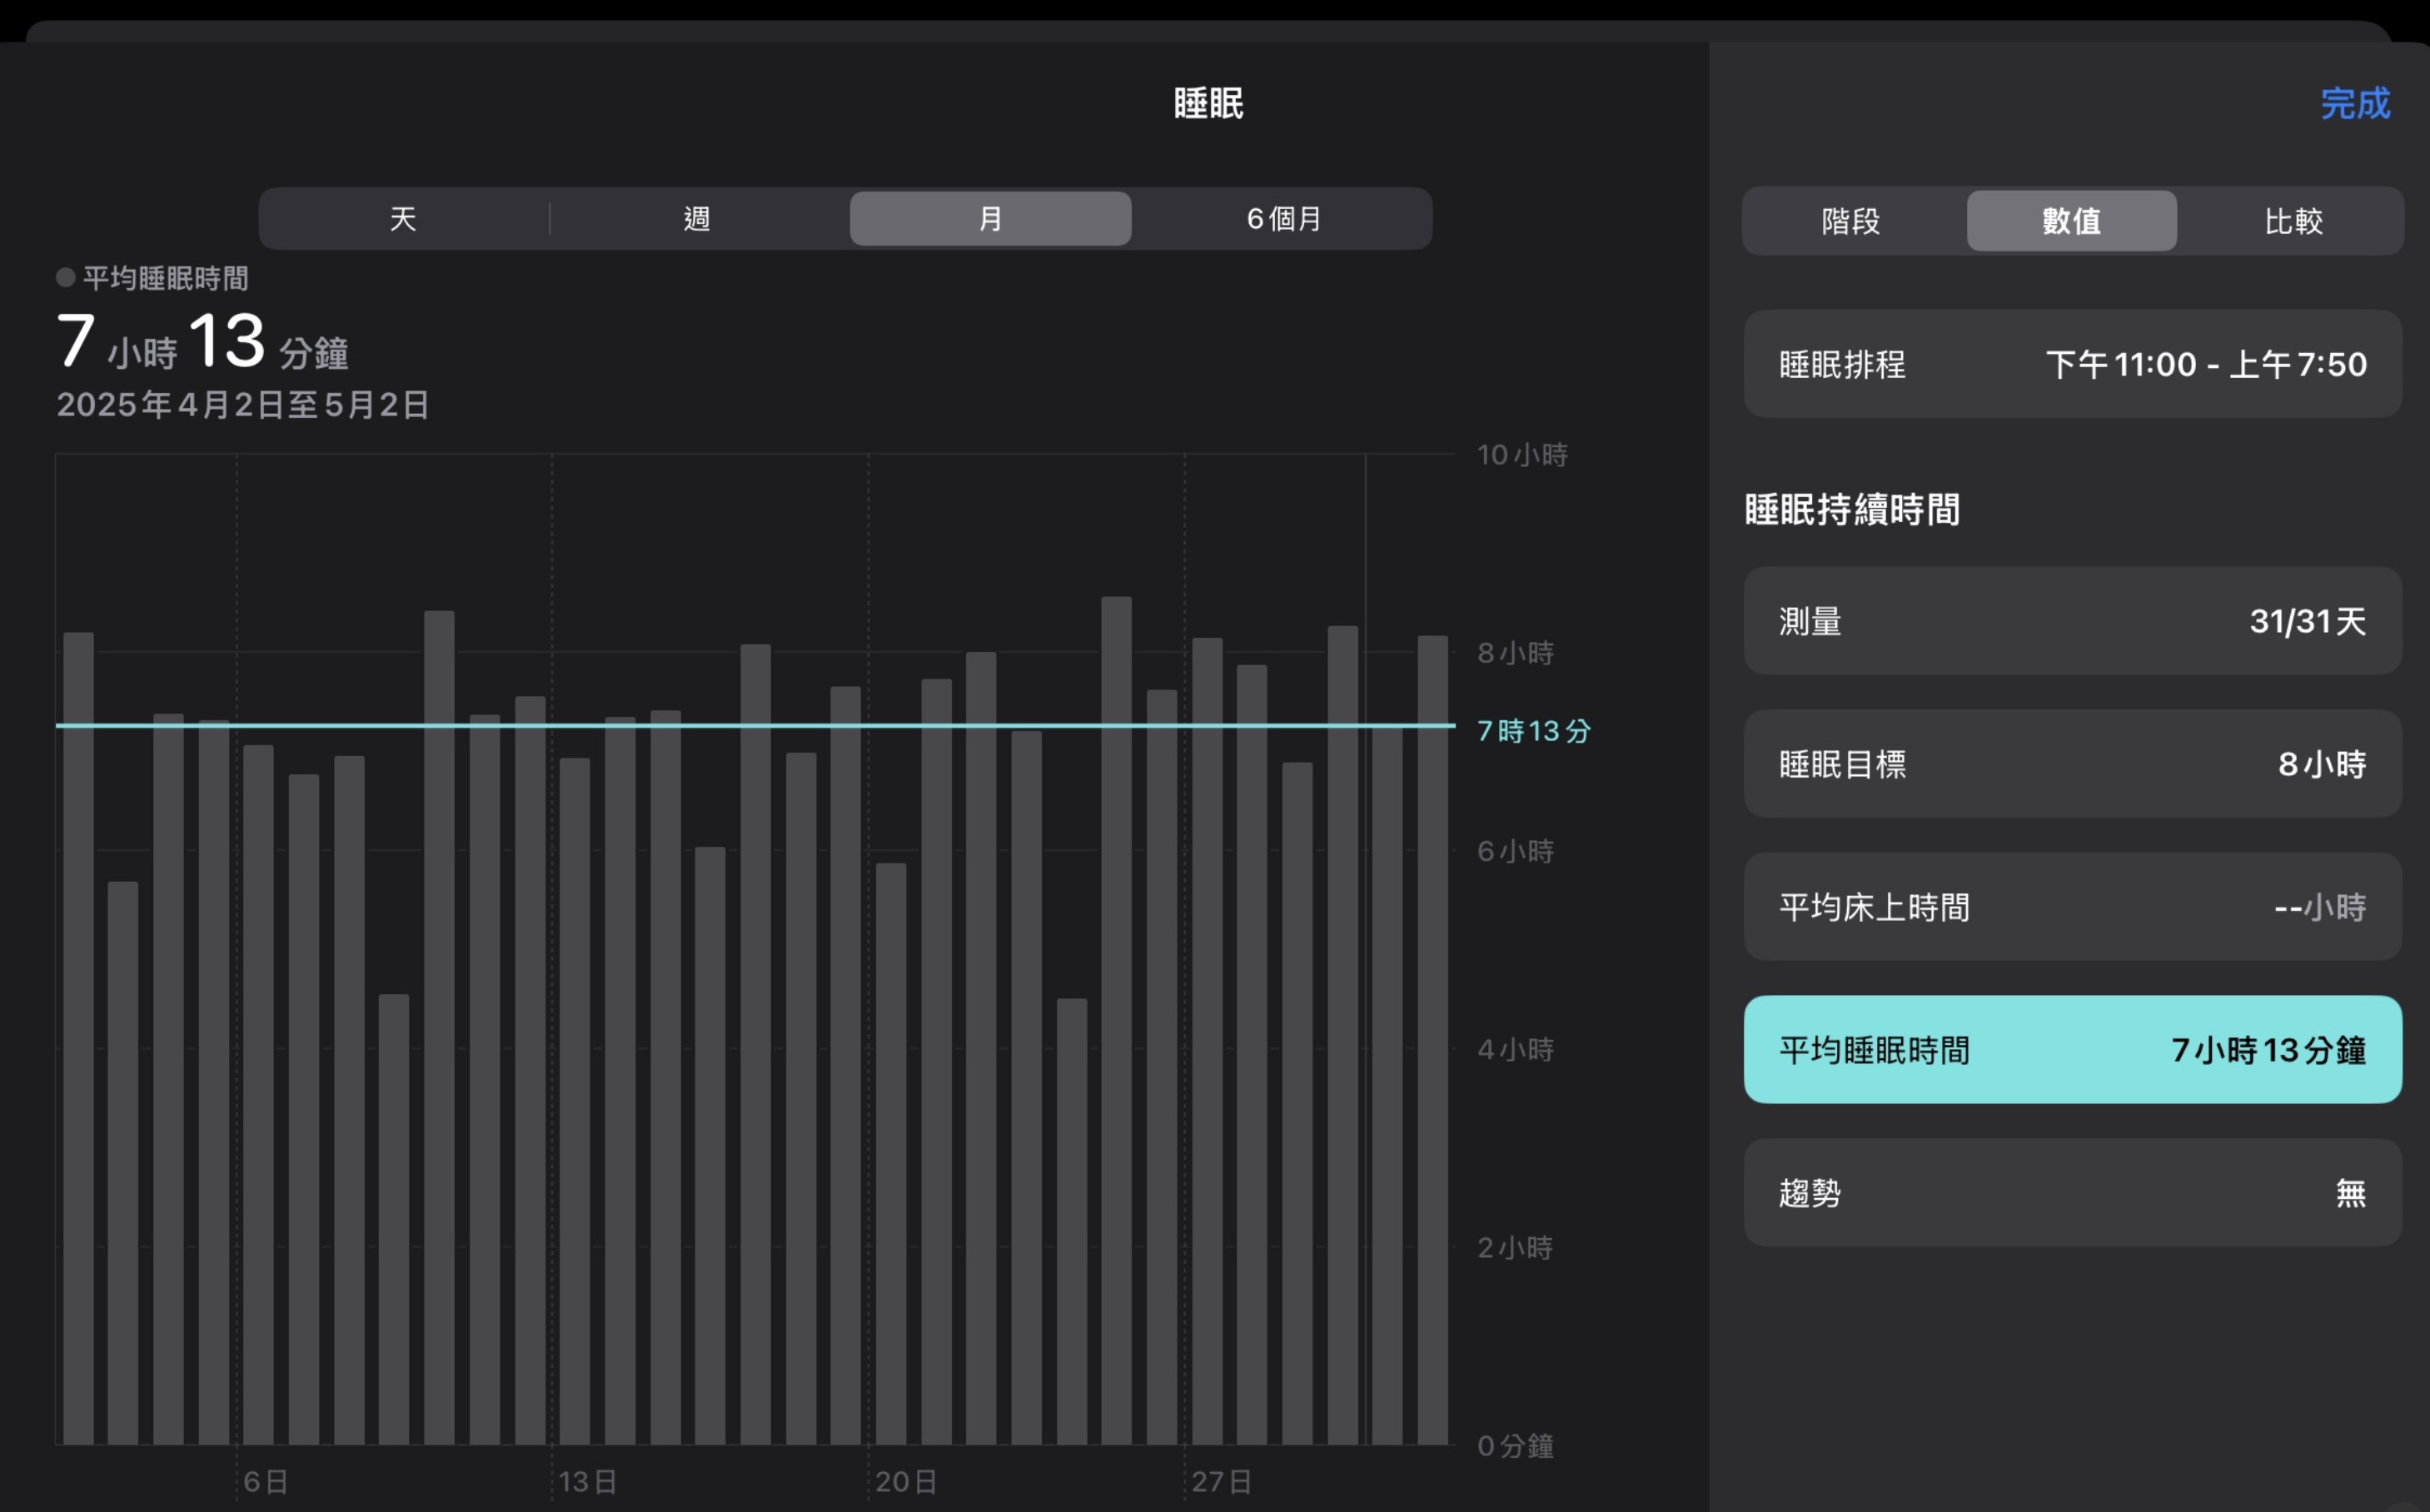2430x1512 pixels.
Task: Click the 4小時 axis label
Action: coord(1516,1049)
